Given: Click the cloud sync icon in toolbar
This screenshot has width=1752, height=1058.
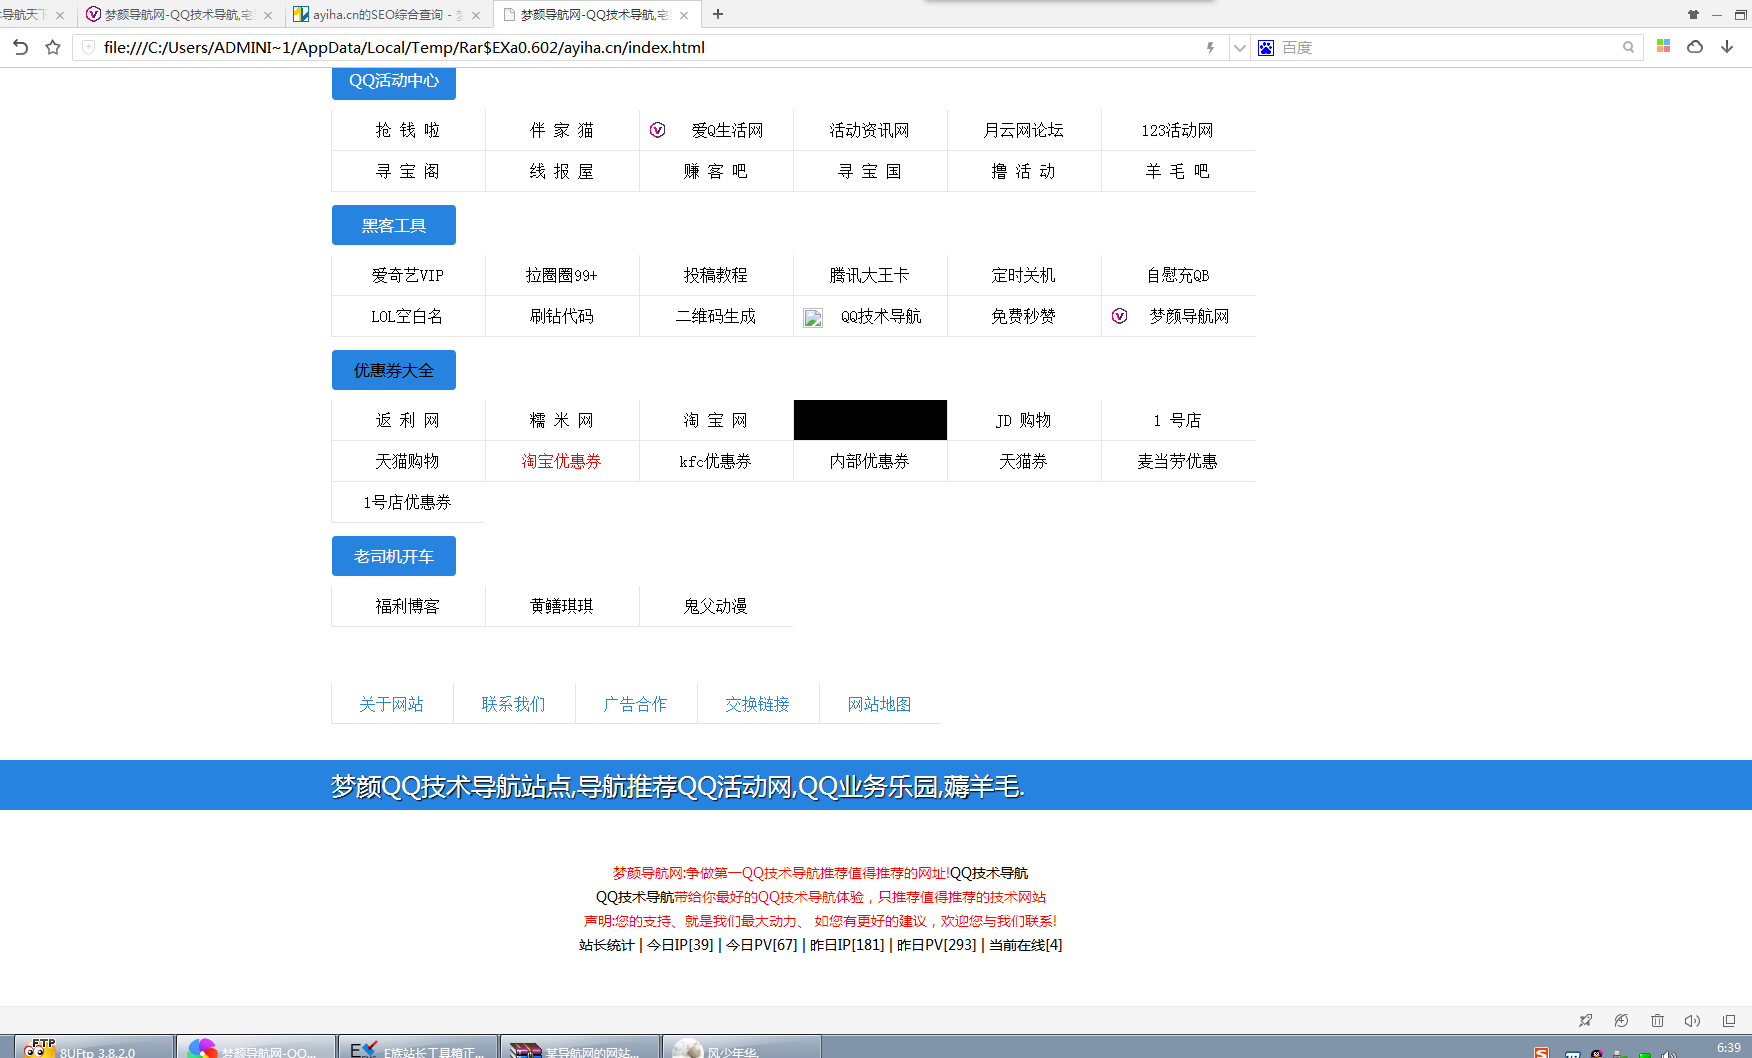Looking at the screenshot, I should pyautogui.click(x=1695, y=46).
